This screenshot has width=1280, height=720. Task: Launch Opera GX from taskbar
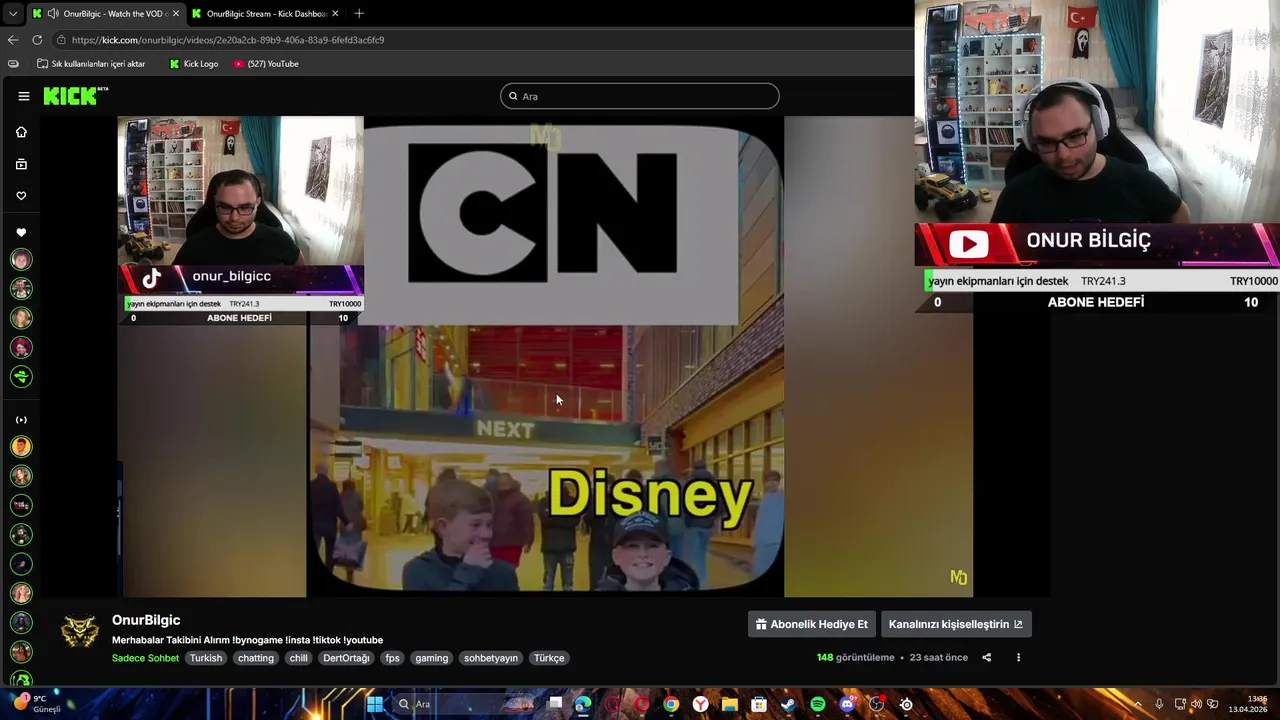point(612,704)
